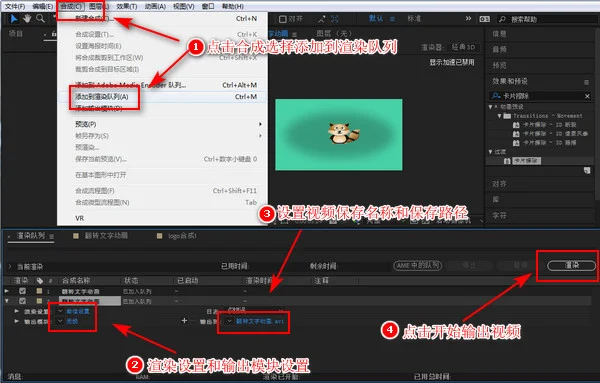This screenshot has width=600, height=383.
Task: Open the 动画(A) menu
Action: tap(155, 6)
